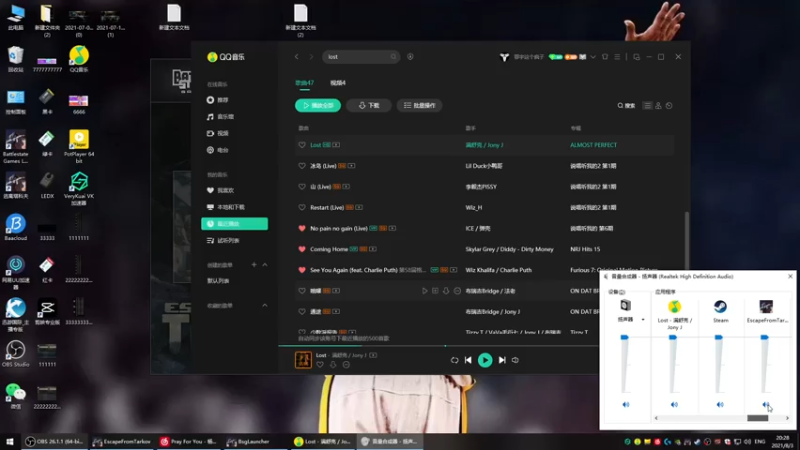Unlike See You Again via its red heart
800x450 pixels.
[302, 270]
